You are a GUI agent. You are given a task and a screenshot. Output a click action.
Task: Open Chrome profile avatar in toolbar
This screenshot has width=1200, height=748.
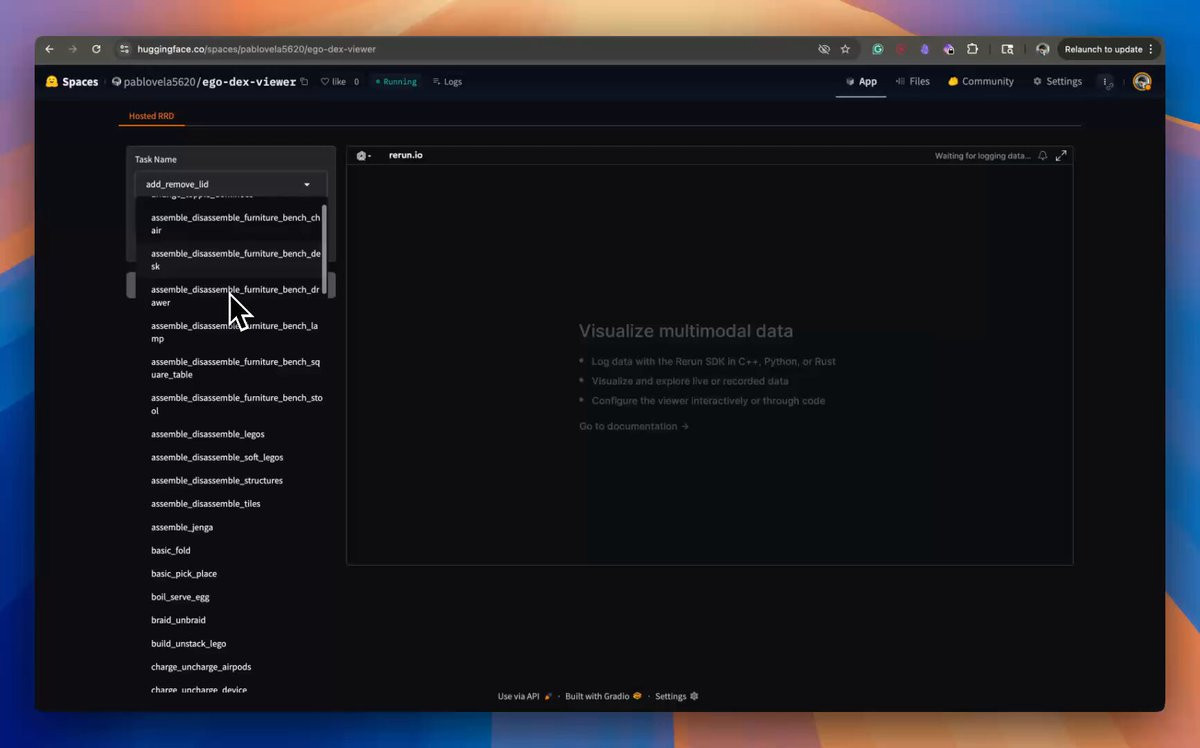point(1043,49)
